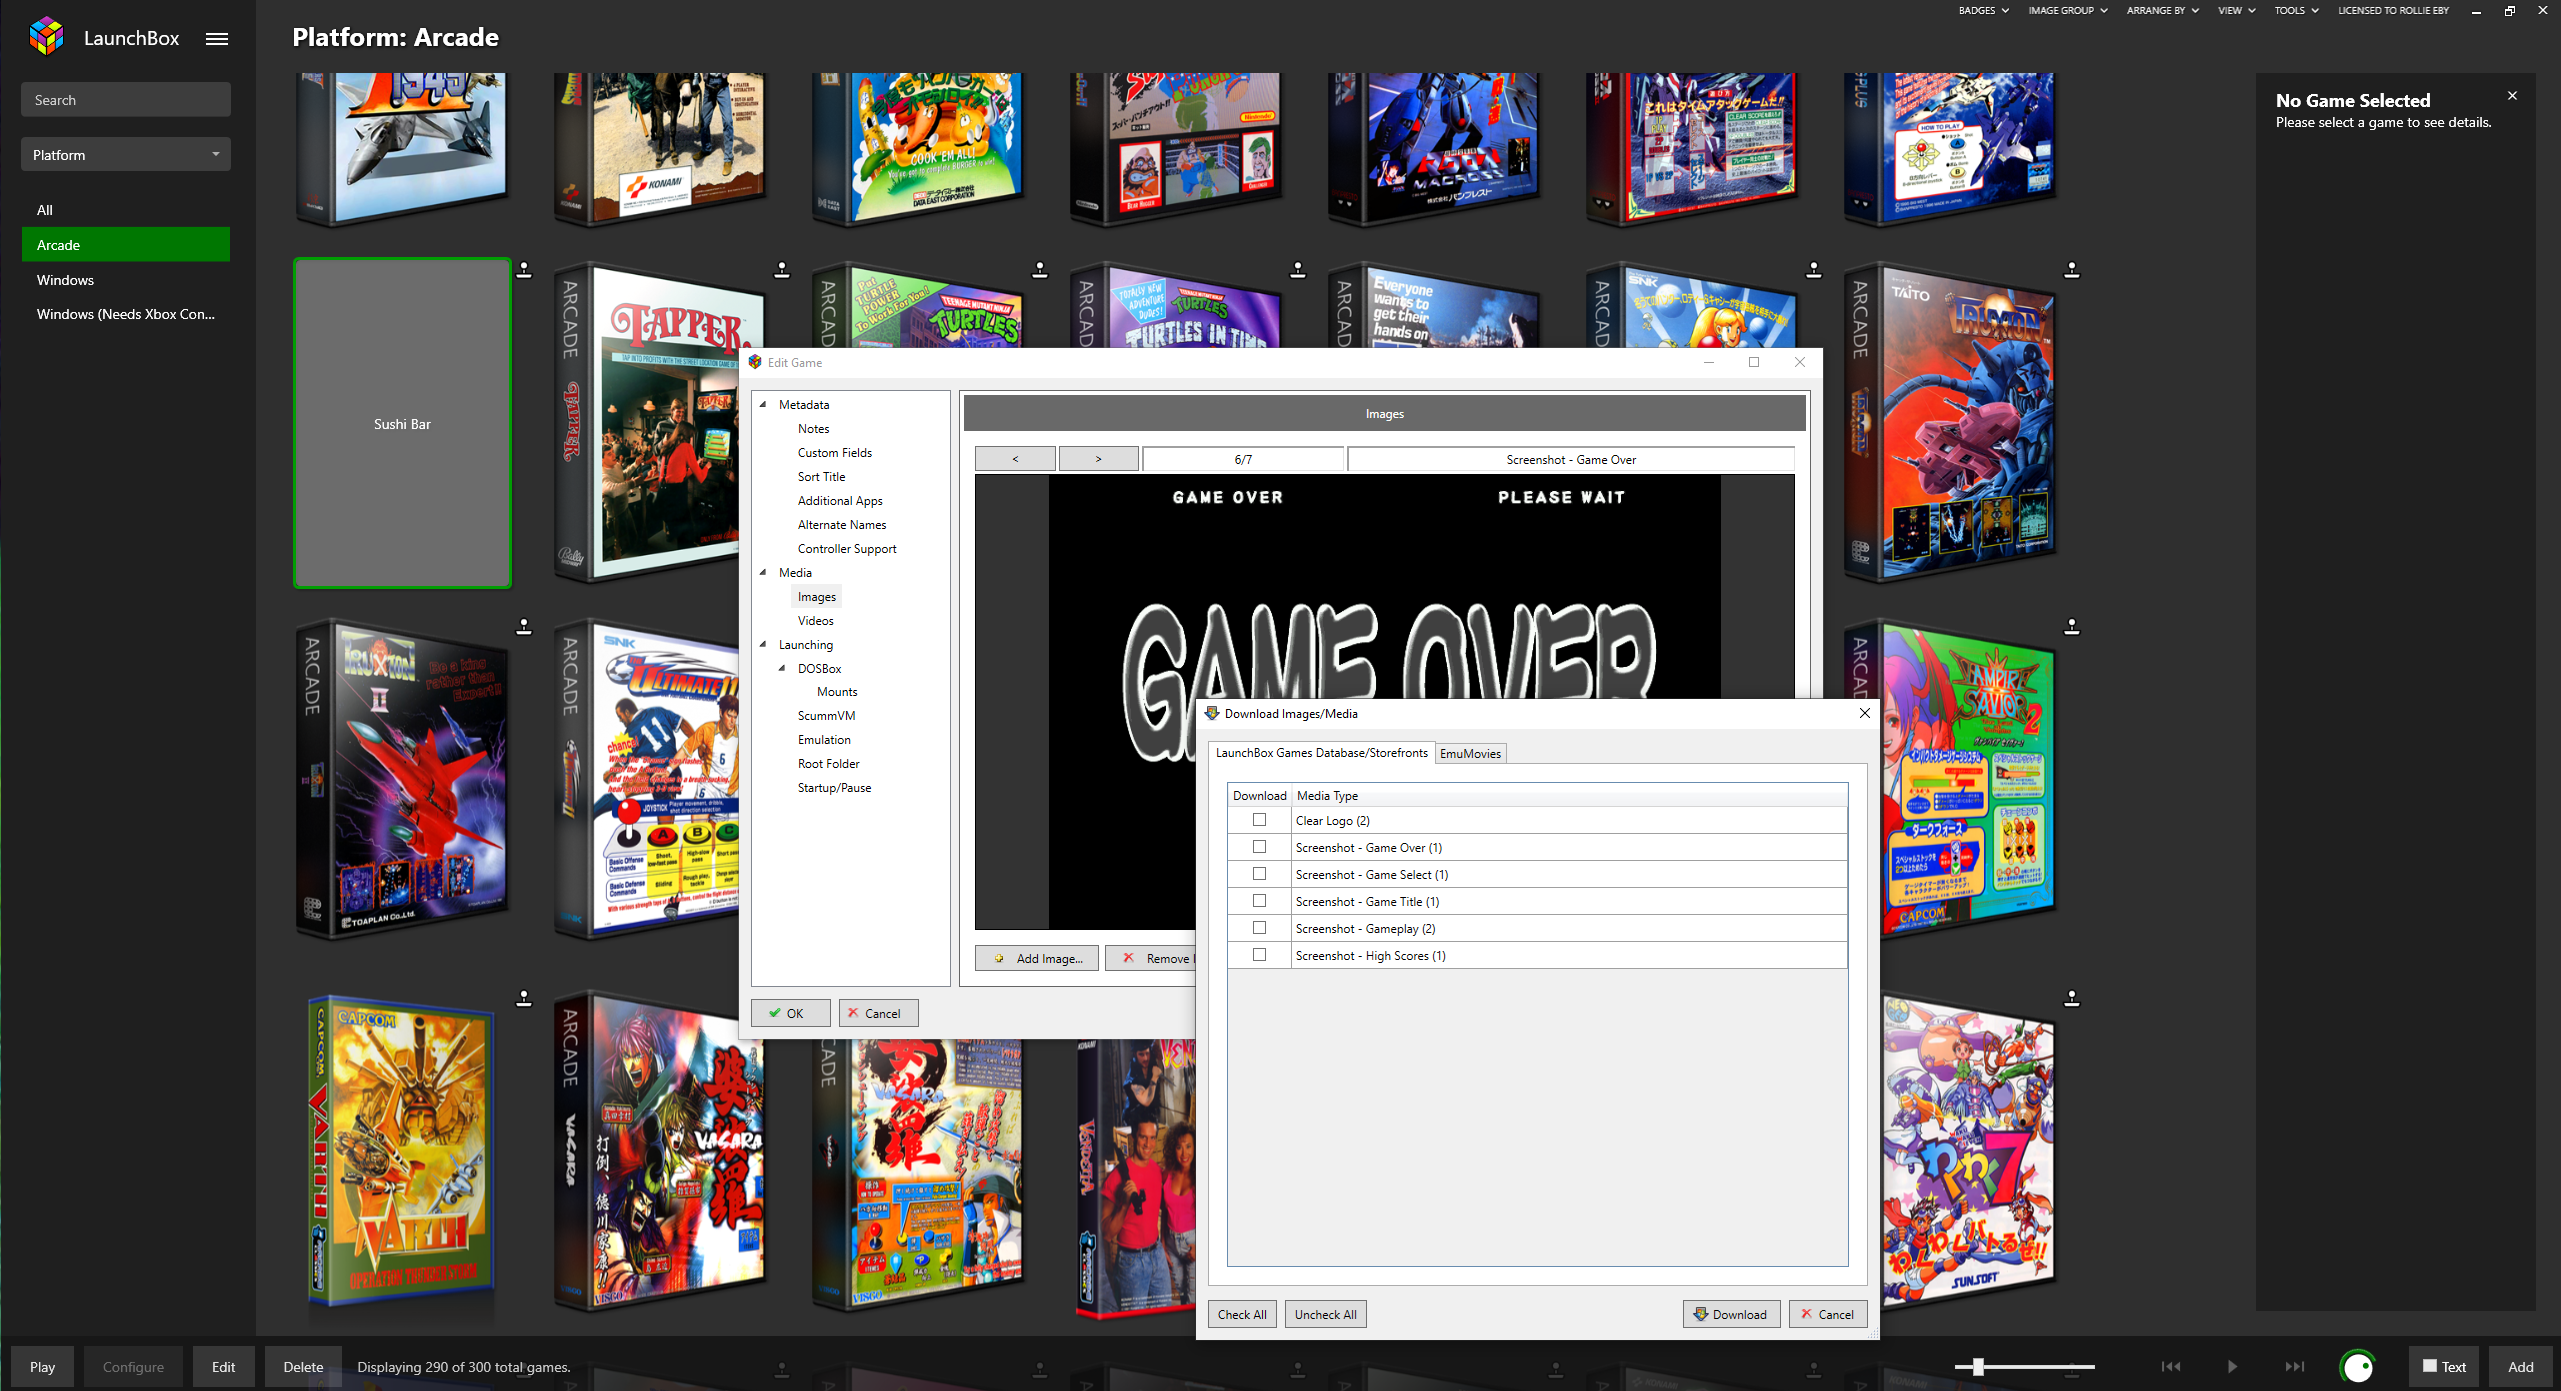Enable the Screenshot - Gameplay checkbox
This screenshot has width=2561, height=1391.
(x=1257, y=927)
